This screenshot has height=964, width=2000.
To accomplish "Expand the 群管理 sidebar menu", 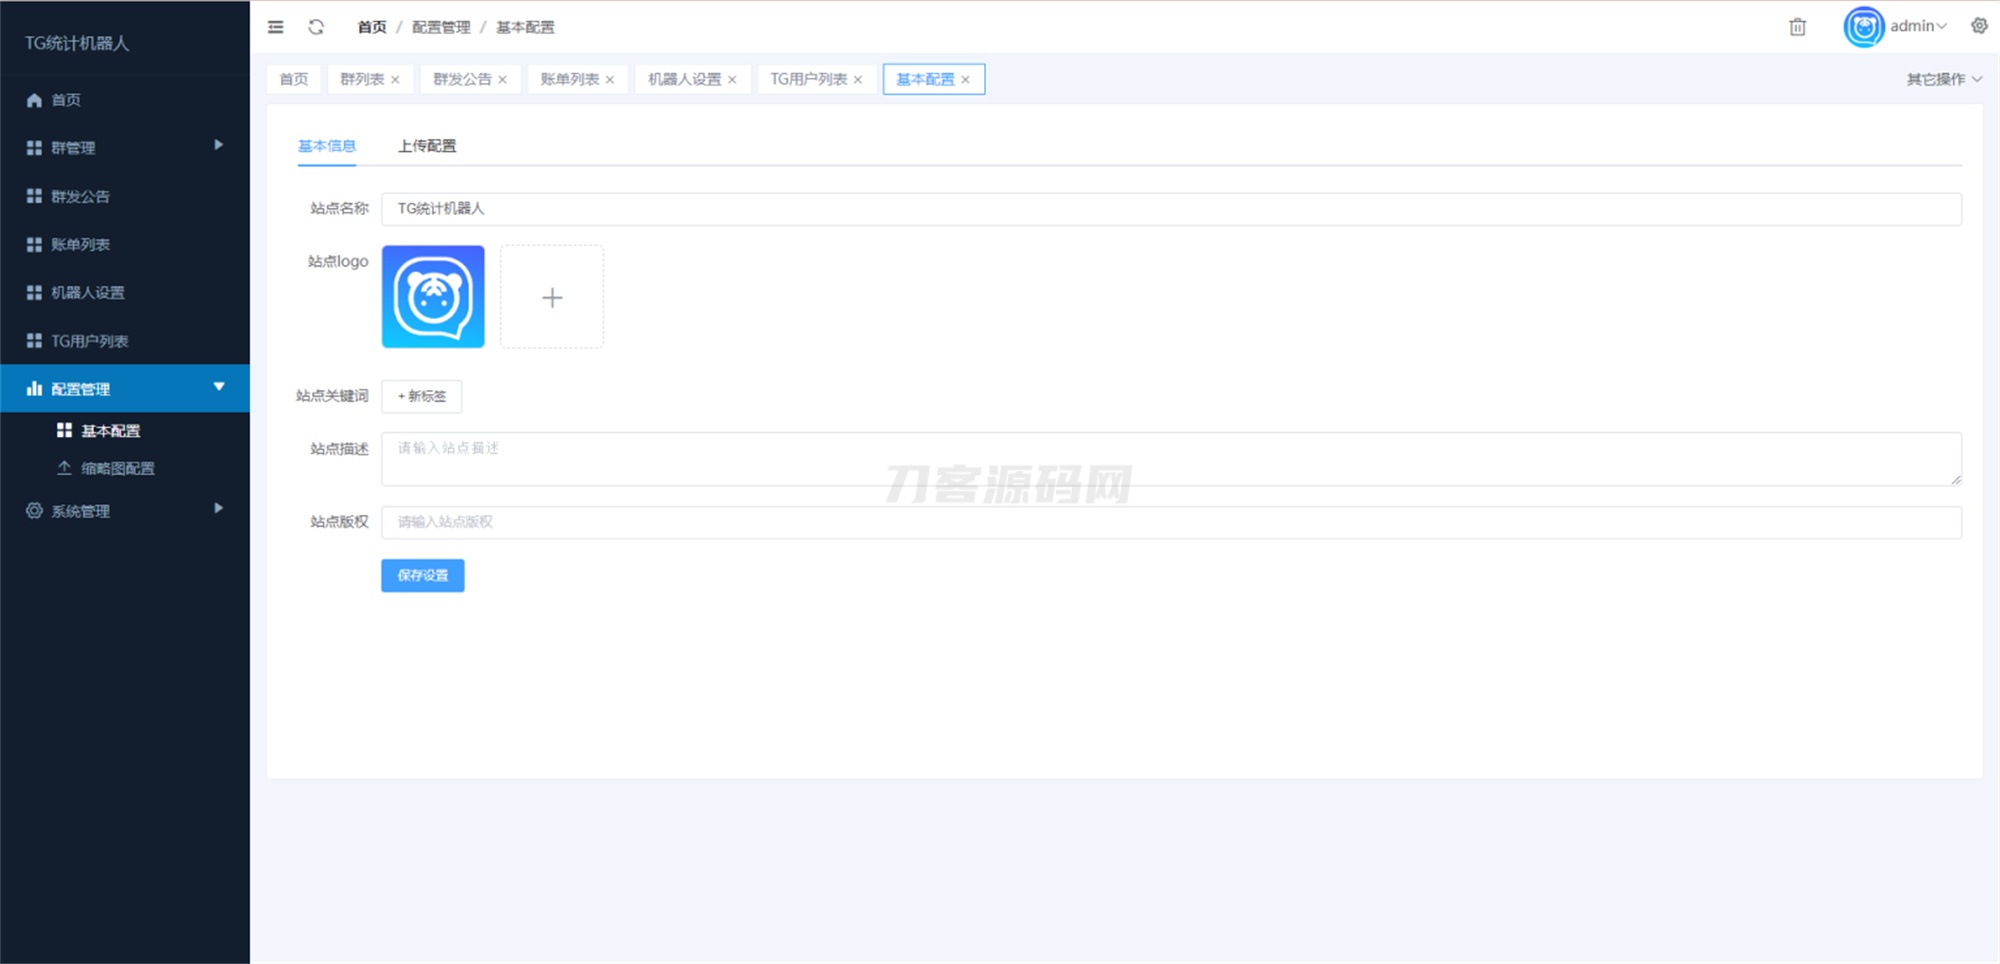I will [x=75, y=148].
